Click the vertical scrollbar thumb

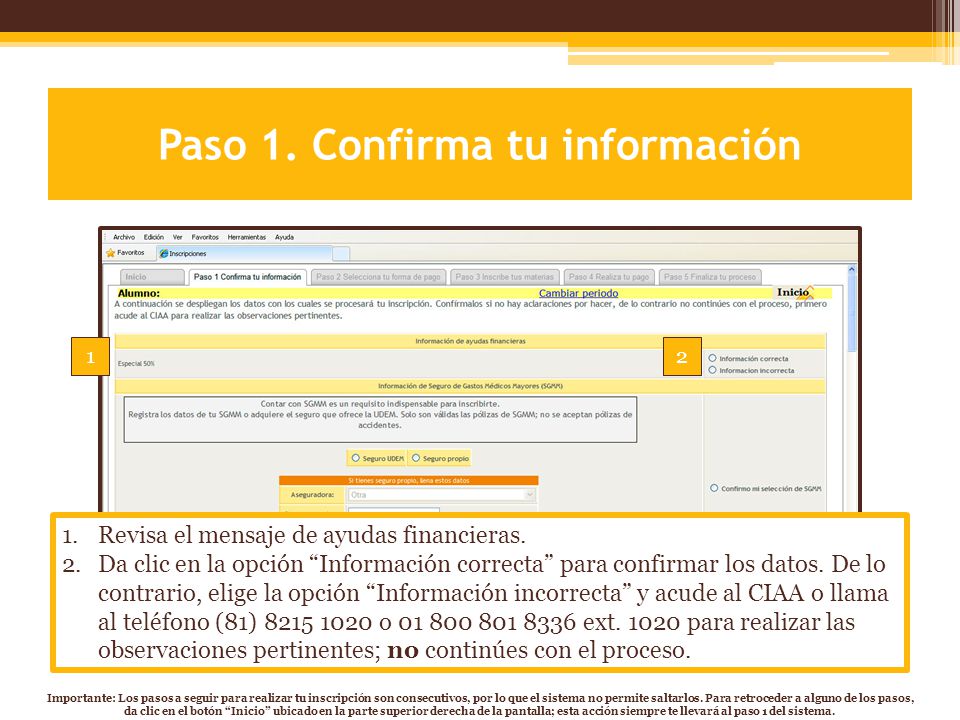click(851, 313)
